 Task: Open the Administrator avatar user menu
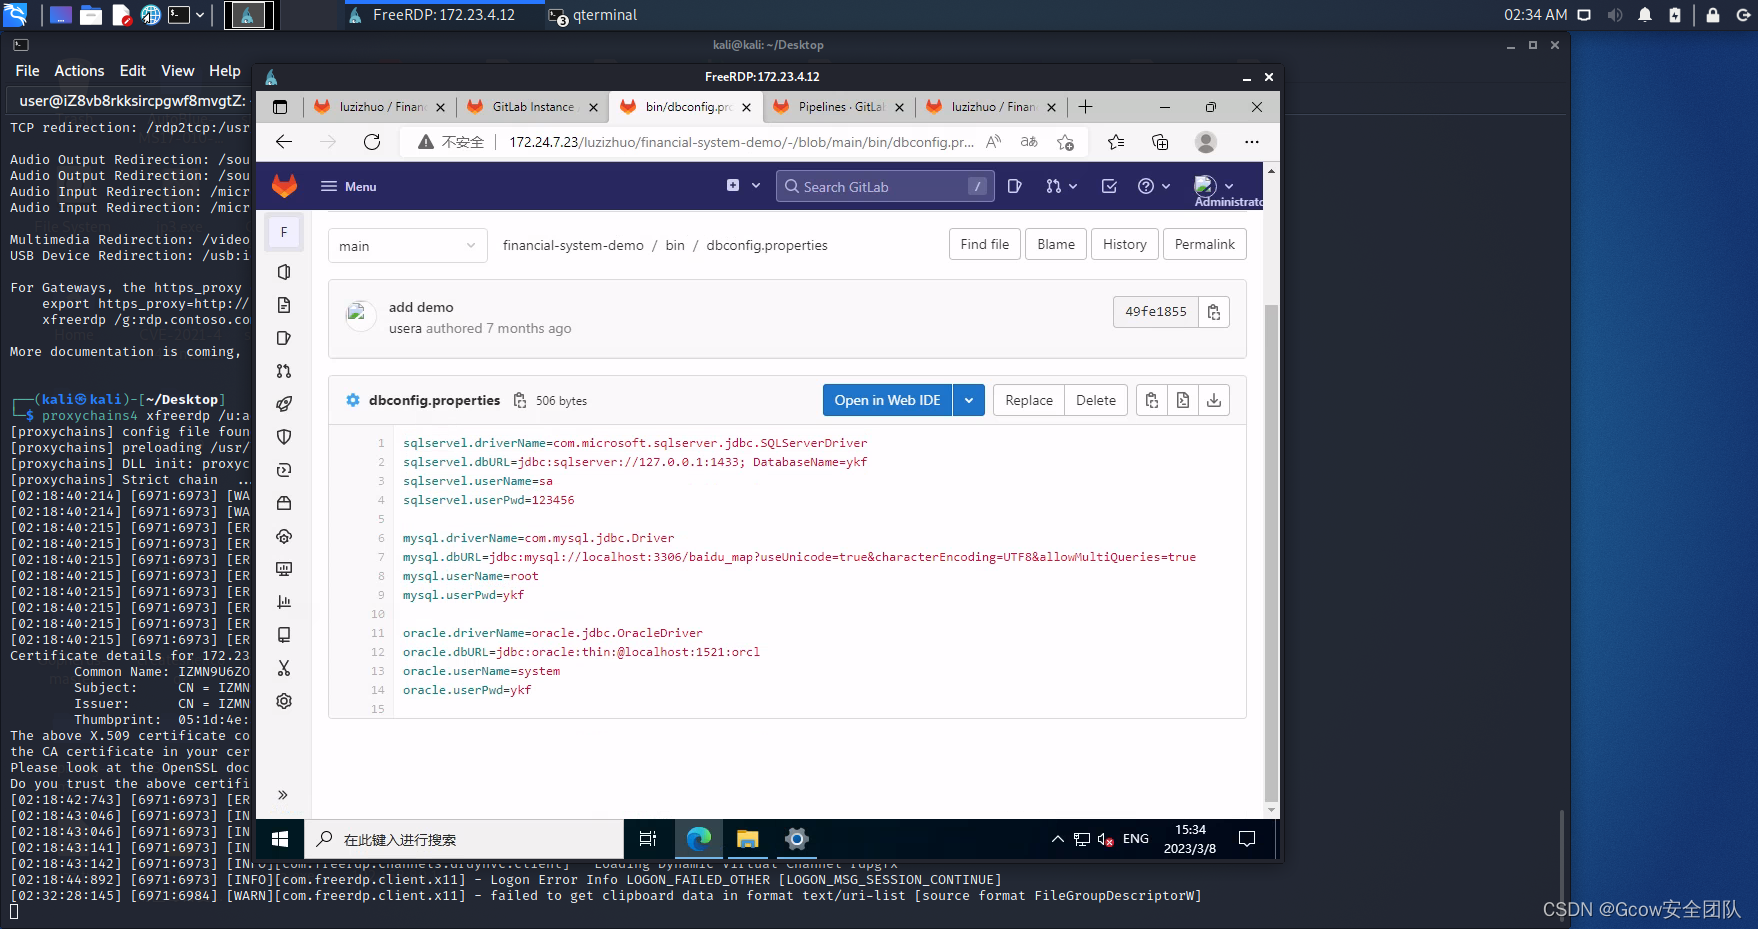point(1213,186)
